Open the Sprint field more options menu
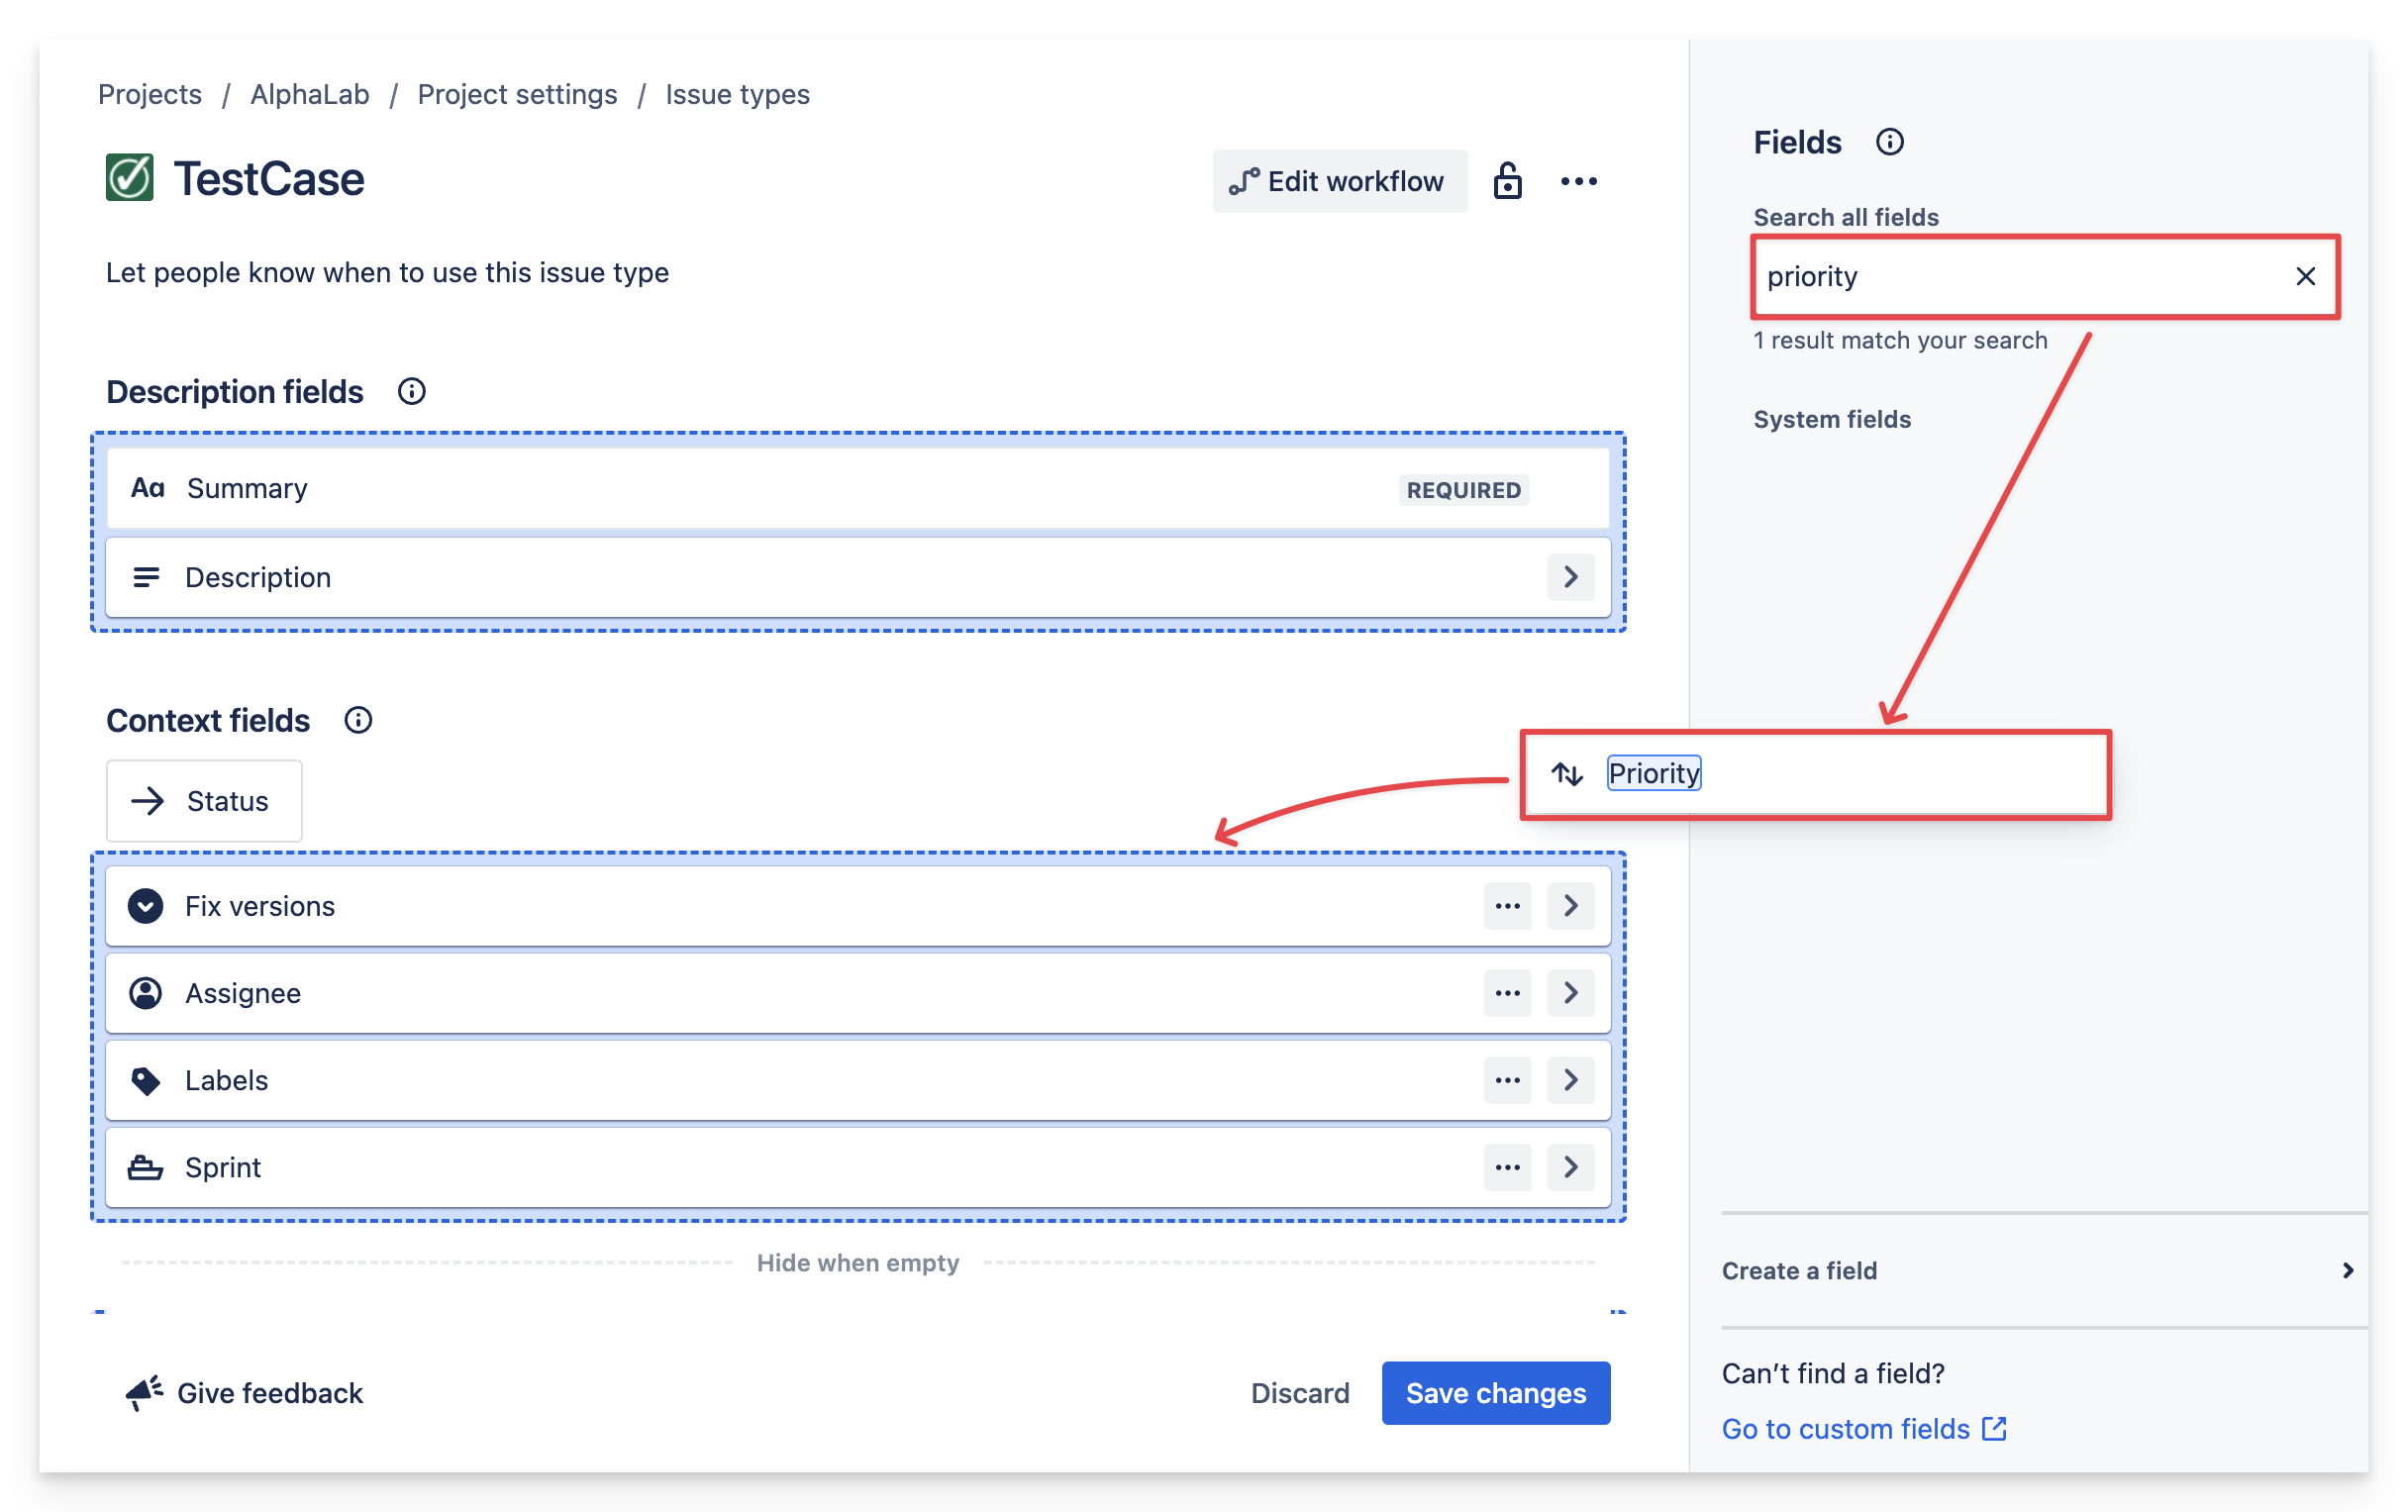 pos(1507,1167)
